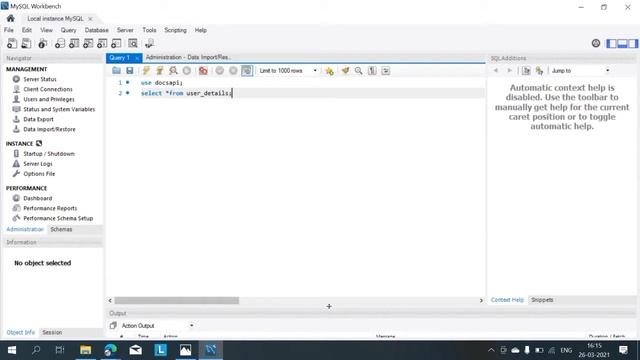Close the Query 1 tab

coord(137,58)
